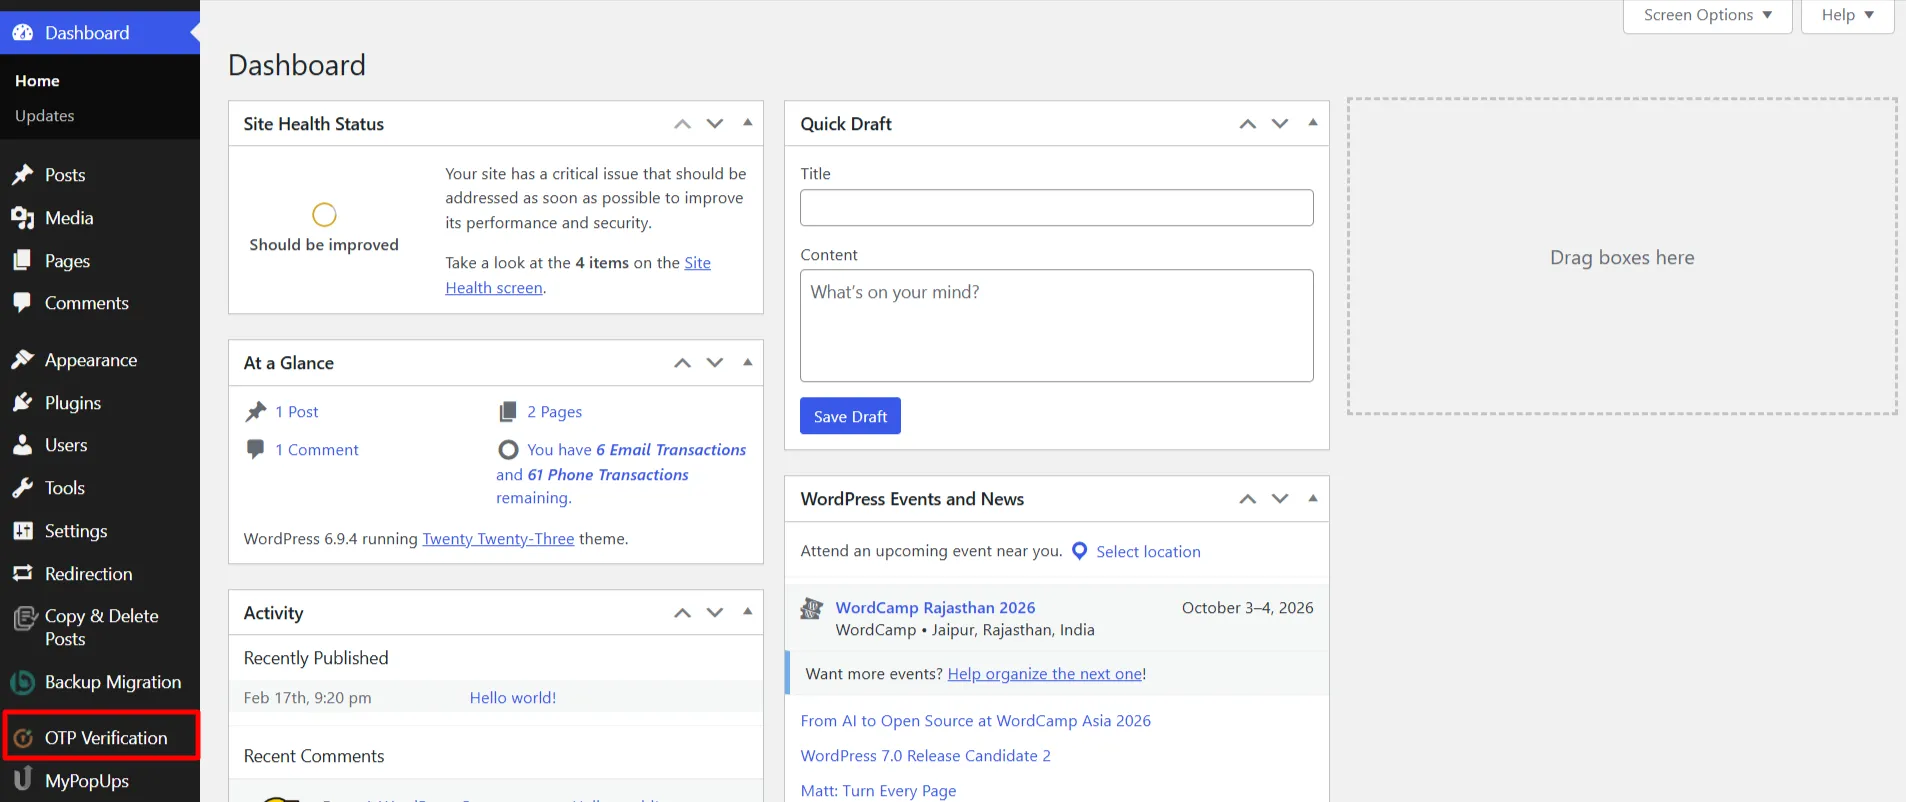Click the 1 Comment link
1906x802 pixels.
(x=317, y=450)
